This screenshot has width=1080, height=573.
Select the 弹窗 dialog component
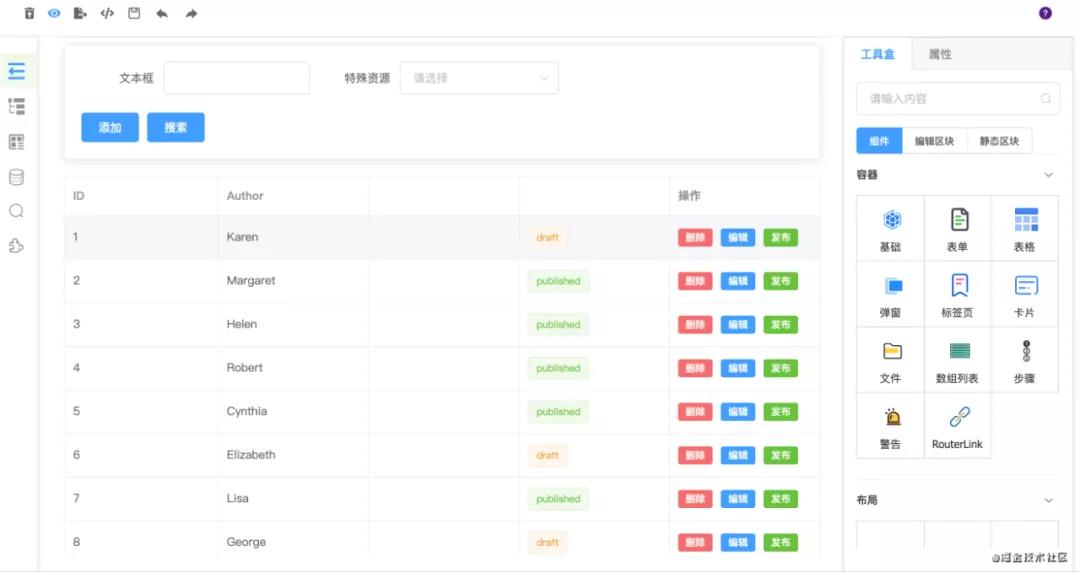891,294
